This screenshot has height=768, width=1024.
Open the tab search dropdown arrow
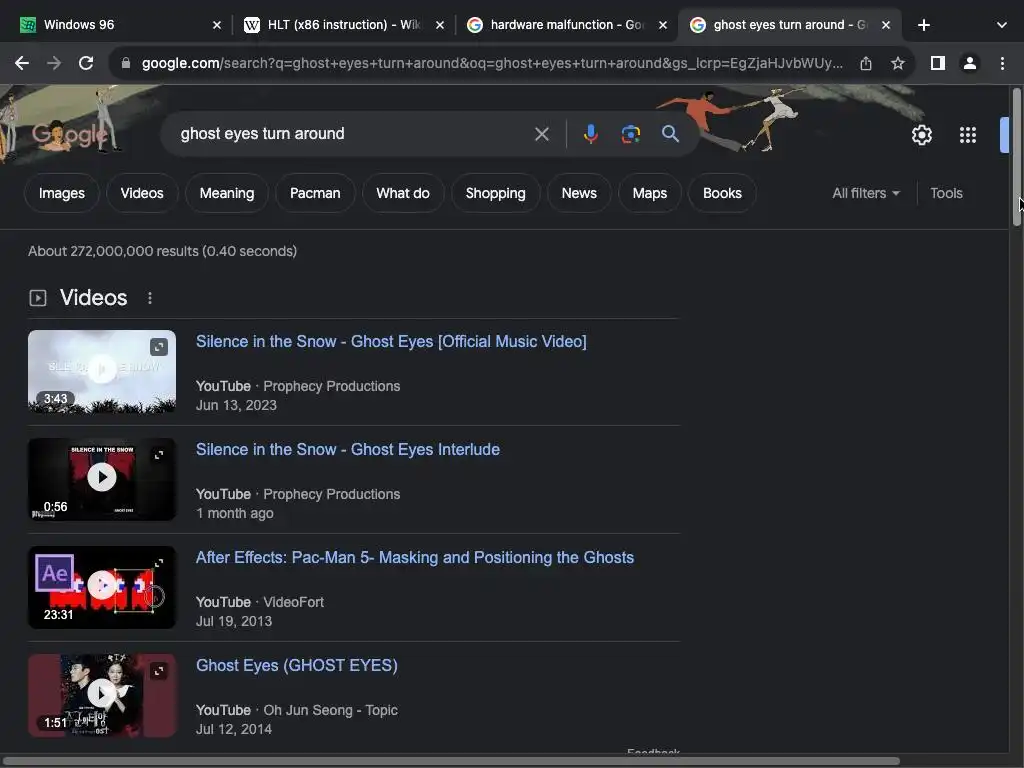pyautogui.click(x=1002, y=25)
